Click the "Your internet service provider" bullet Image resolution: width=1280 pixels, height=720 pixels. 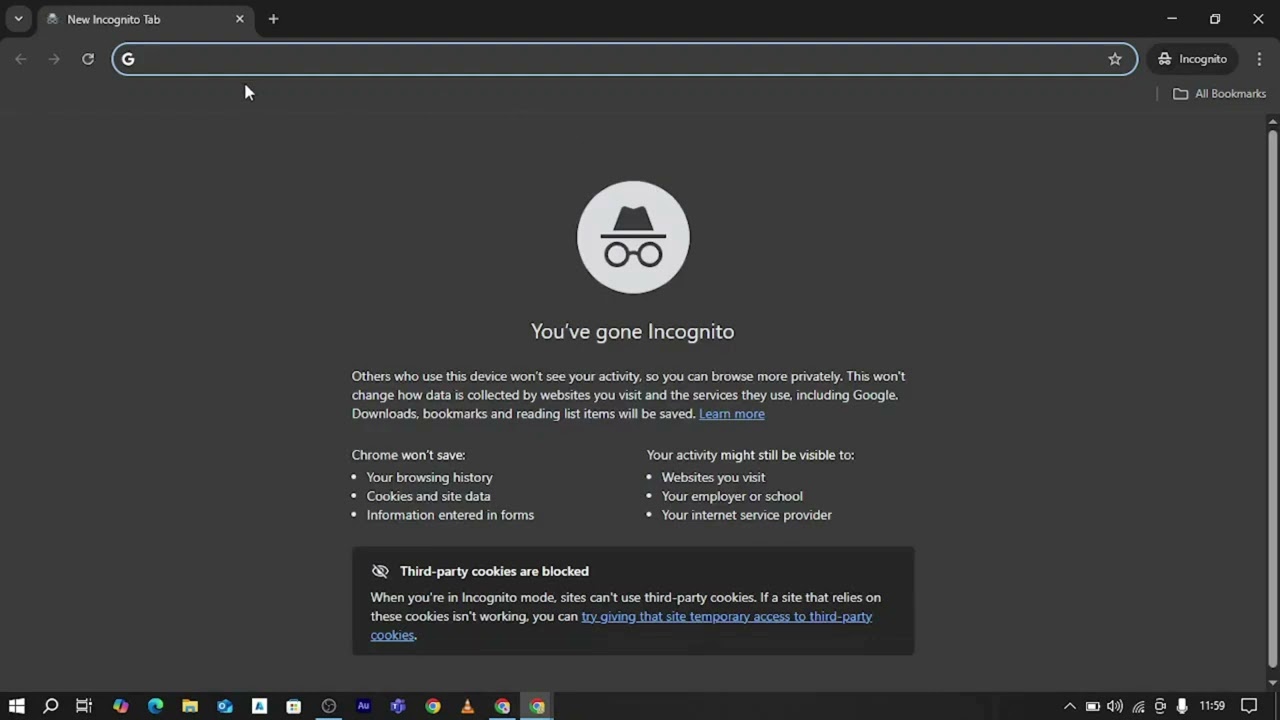click(x=746, y=515)
